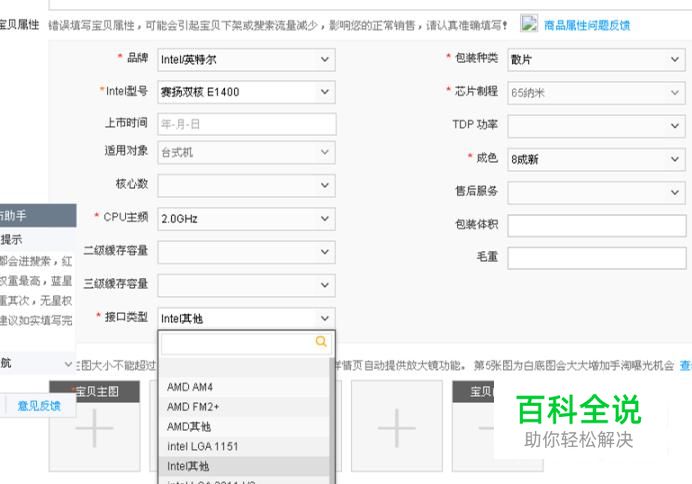The width and height of the screenshot is (692, 484).
Task: Expand the 核心数 core count dropdown
Action: [x=246, y=186]
